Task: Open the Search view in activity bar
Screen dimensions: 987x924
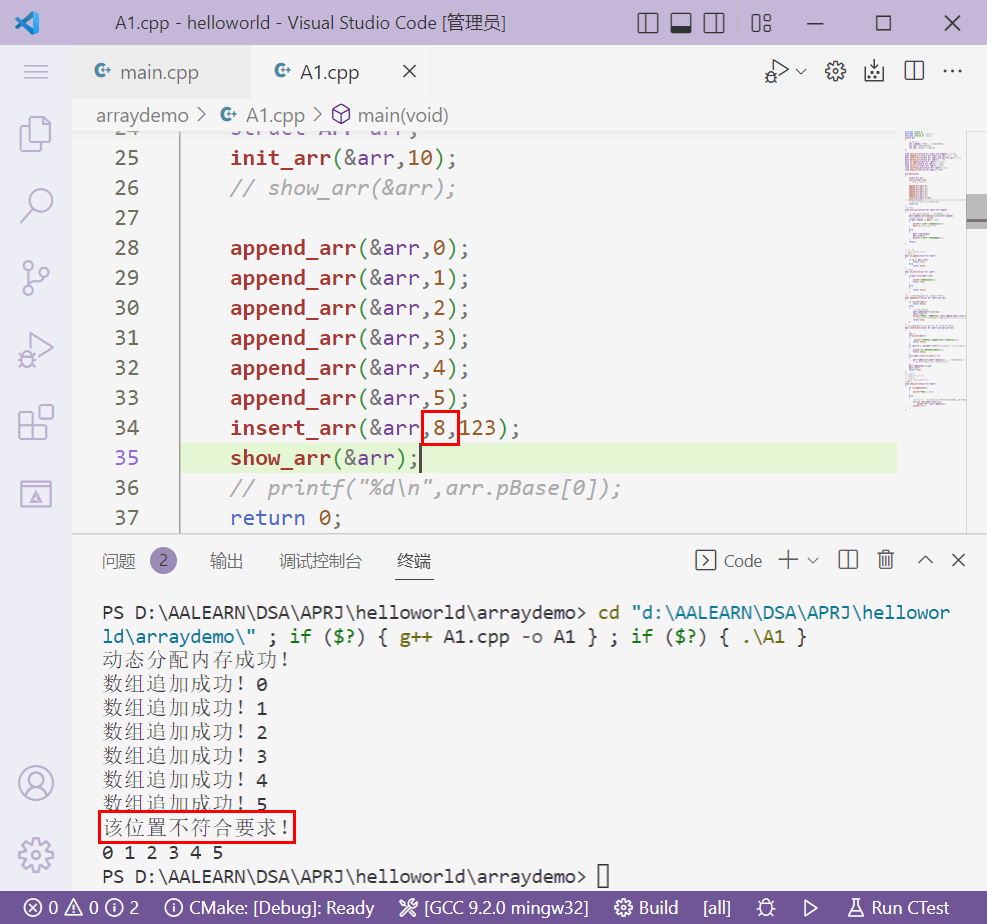Action: pos(36,205)
